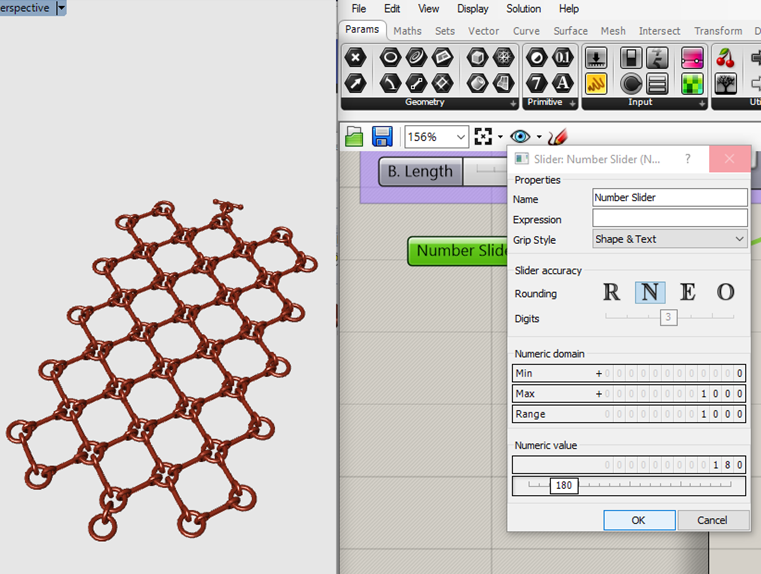Pick the pink Gradient input icon
761x574 pixels.
693,58
